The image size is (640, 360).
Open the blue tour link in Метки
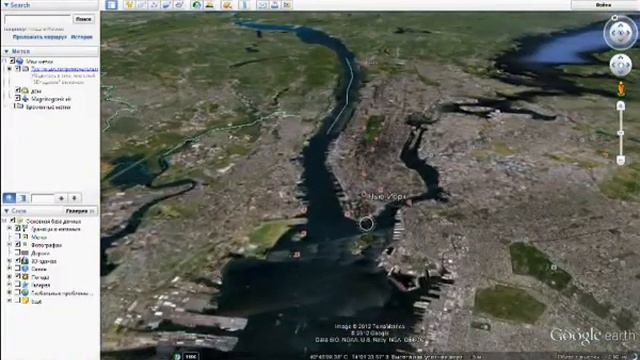[x=64, y=69]
